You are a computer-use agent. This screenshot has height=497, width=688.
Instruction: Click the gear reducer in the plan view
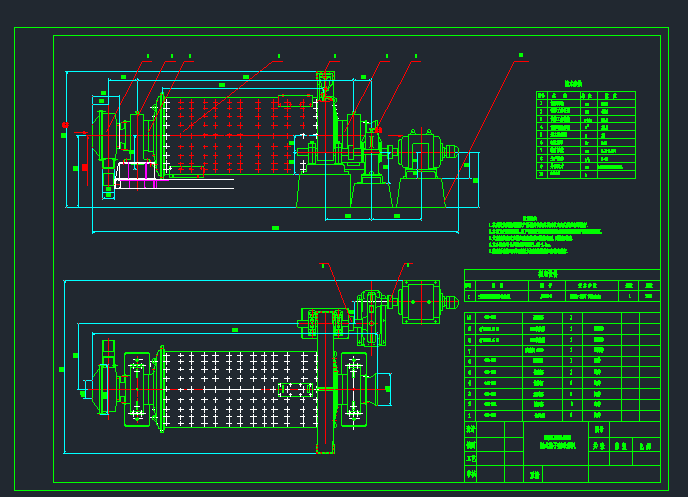click(x=371, y=317)
